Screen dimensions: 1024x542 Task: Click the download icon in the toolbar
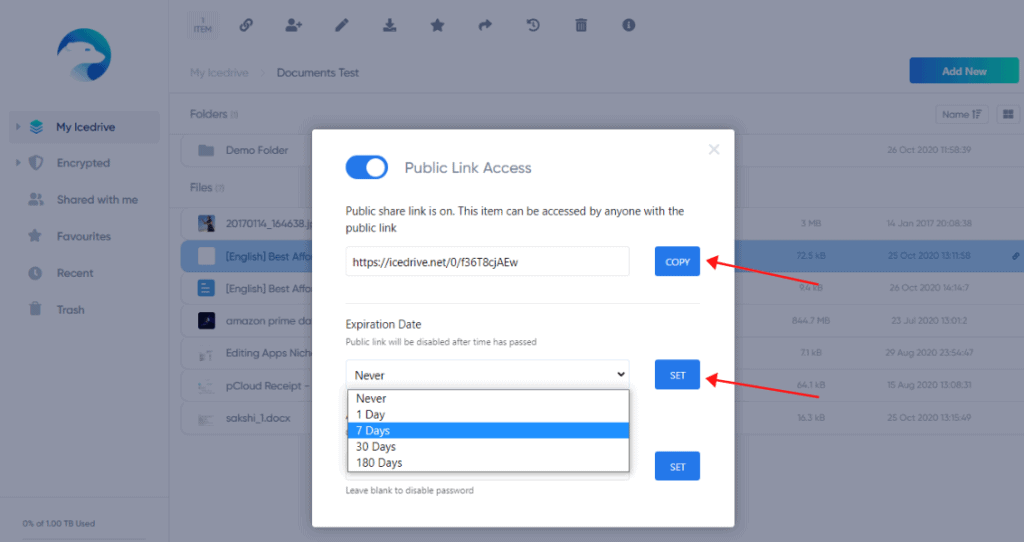(389, 25)
